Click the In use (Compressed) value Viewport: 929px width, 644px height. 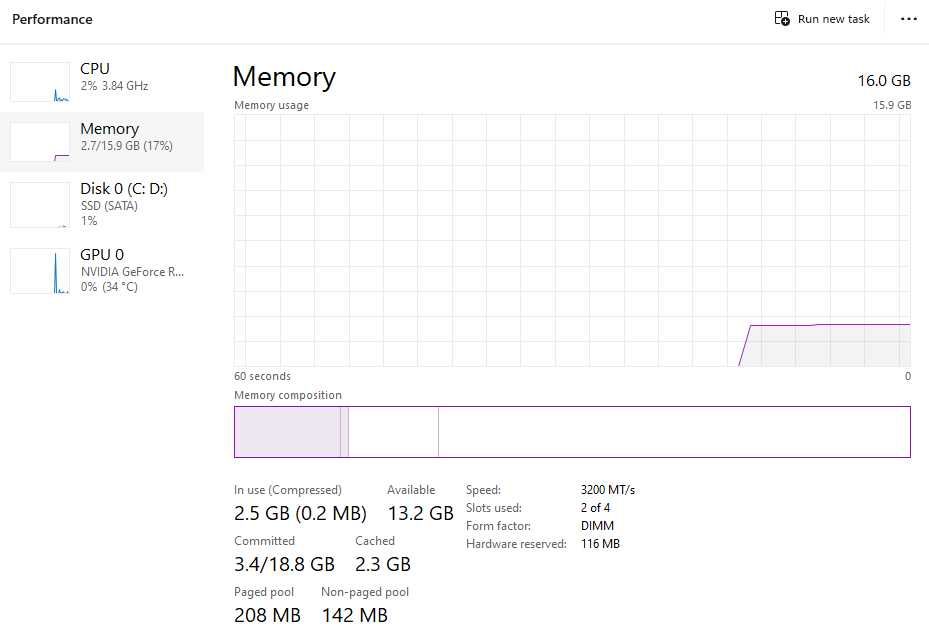pyautogui.click(x=300, y=513)
